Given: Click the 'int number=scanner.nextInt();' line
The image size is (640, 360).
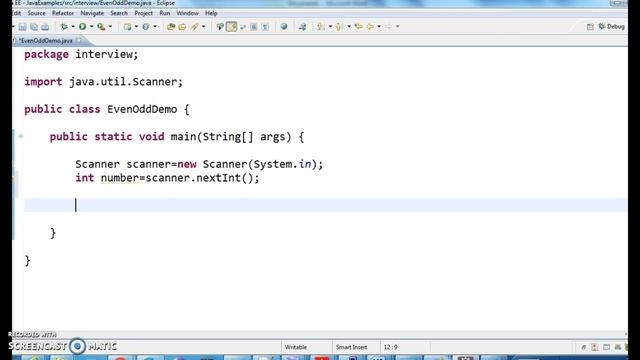Looking at the screenshot, I should pos(167,178).
